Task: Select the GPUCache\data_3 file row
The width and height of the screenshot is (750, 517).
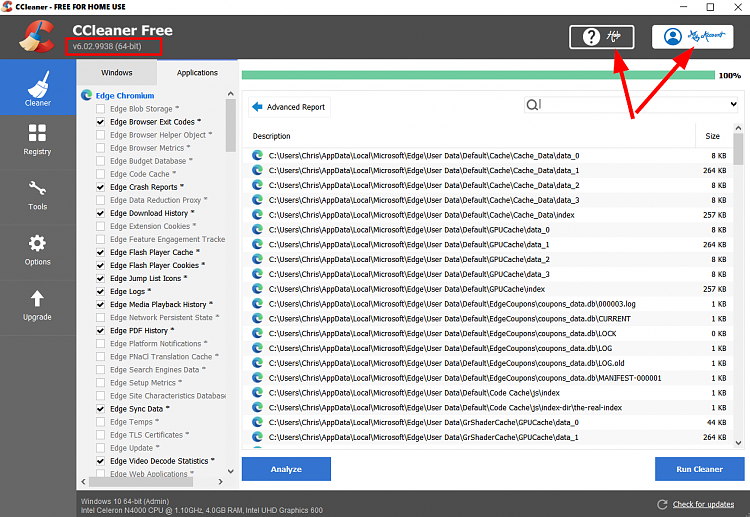Action: point(489,274)
